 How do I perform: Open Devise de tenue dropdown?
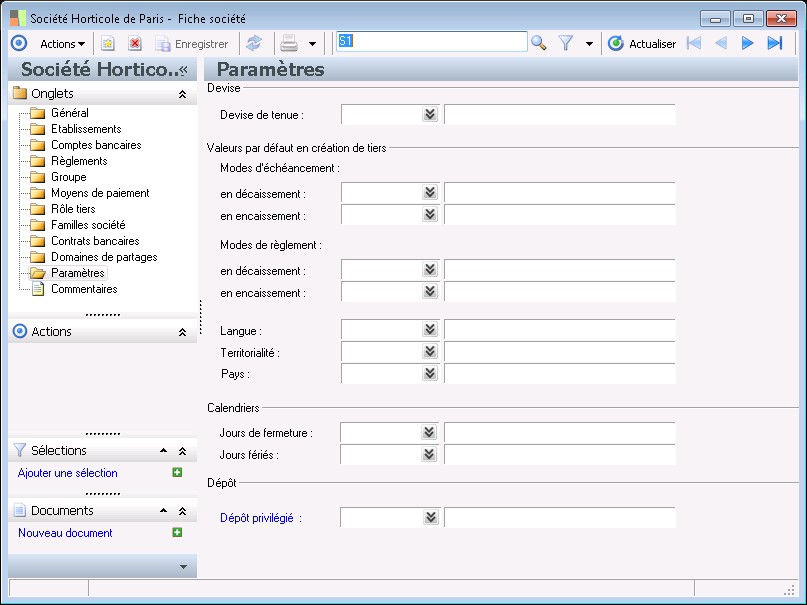[430, 114]
